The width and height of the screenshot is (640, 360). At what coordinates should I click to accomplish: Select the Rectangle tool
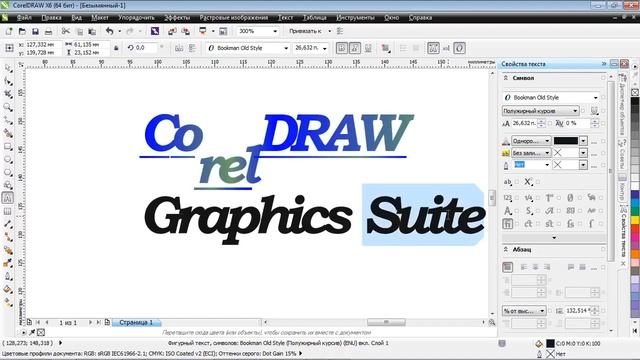pyautogui.click(x=8, y=146)
